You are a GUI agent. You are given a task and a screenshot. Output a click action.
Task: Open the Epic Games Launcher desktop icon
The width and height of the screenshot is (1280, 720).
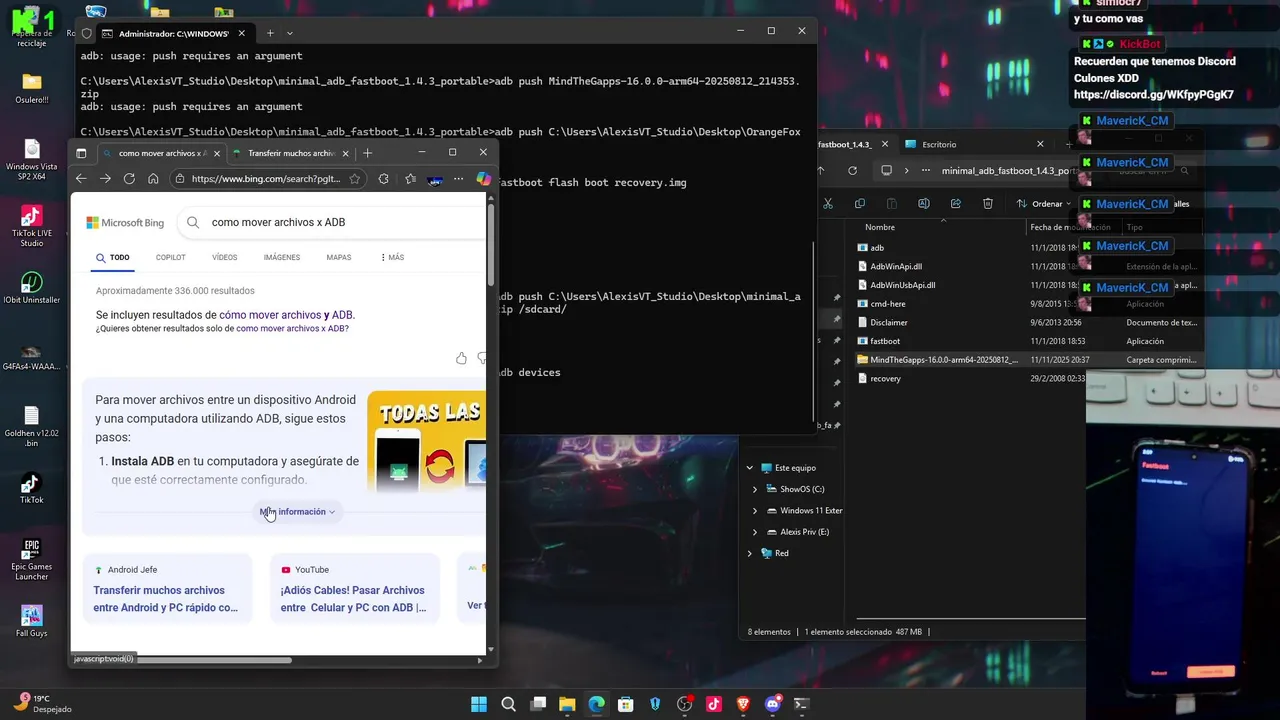point(32,558)
